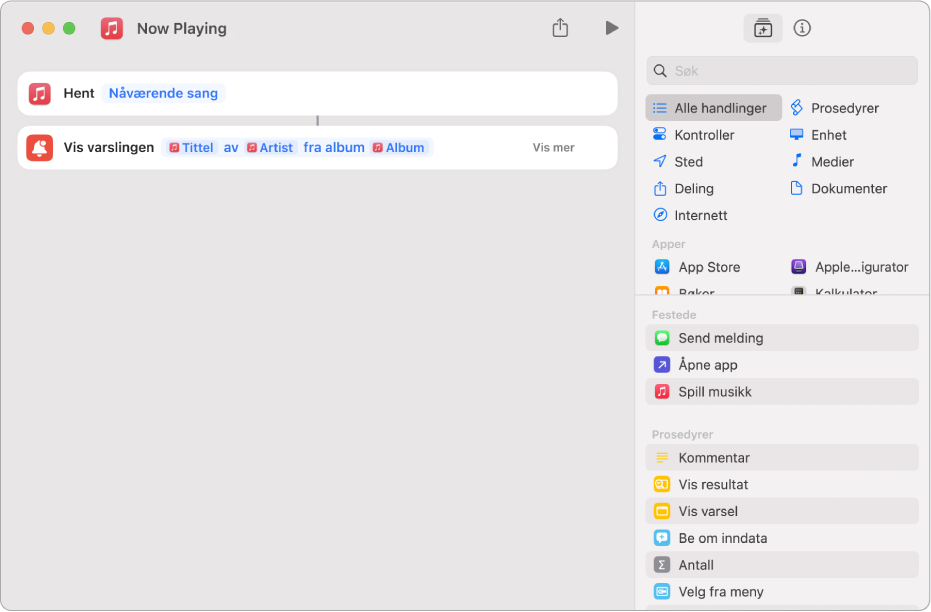Screen dimensions: 931x612
Task: Click the Åpne app arrow icon
Action: [x=662, y=364]
